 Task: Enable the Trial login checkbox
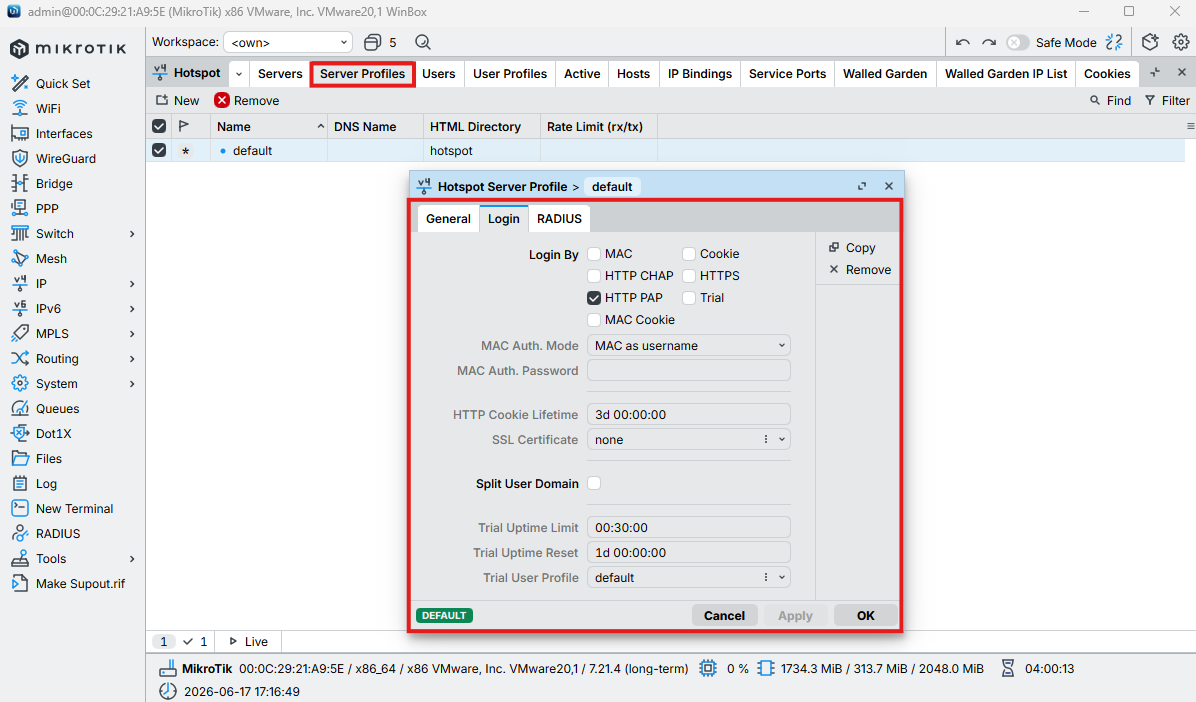coord(689,298)
